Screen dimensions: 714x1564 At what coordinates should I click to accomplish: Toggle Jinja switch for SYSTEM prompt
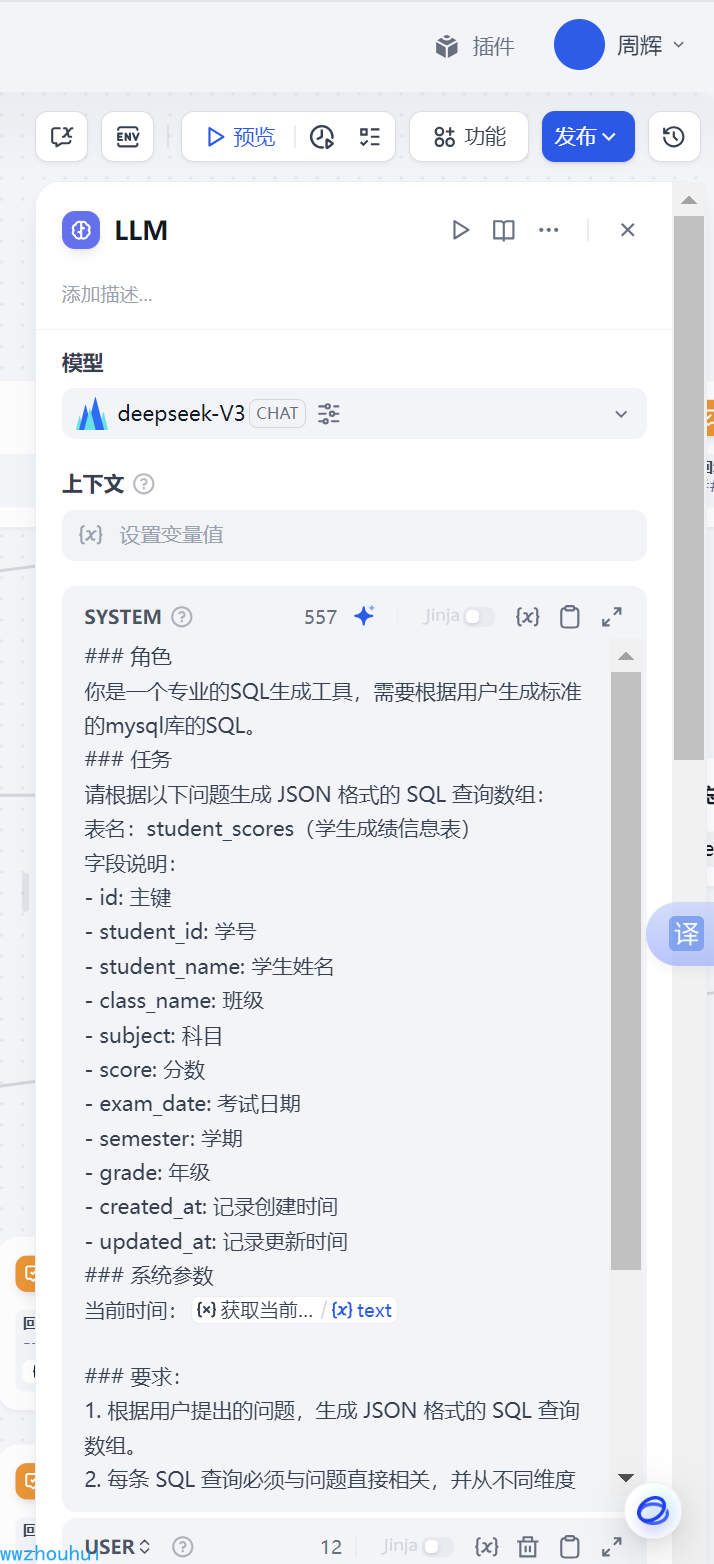(x=478, y=617)
